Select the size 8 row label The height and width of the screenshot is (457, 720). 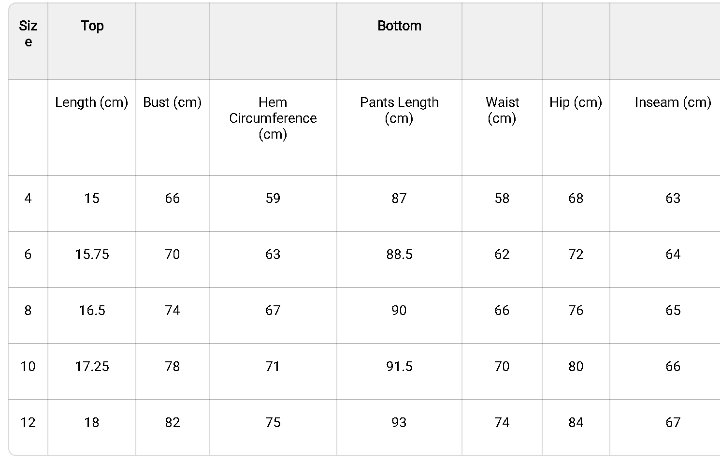tap(28, 310)
